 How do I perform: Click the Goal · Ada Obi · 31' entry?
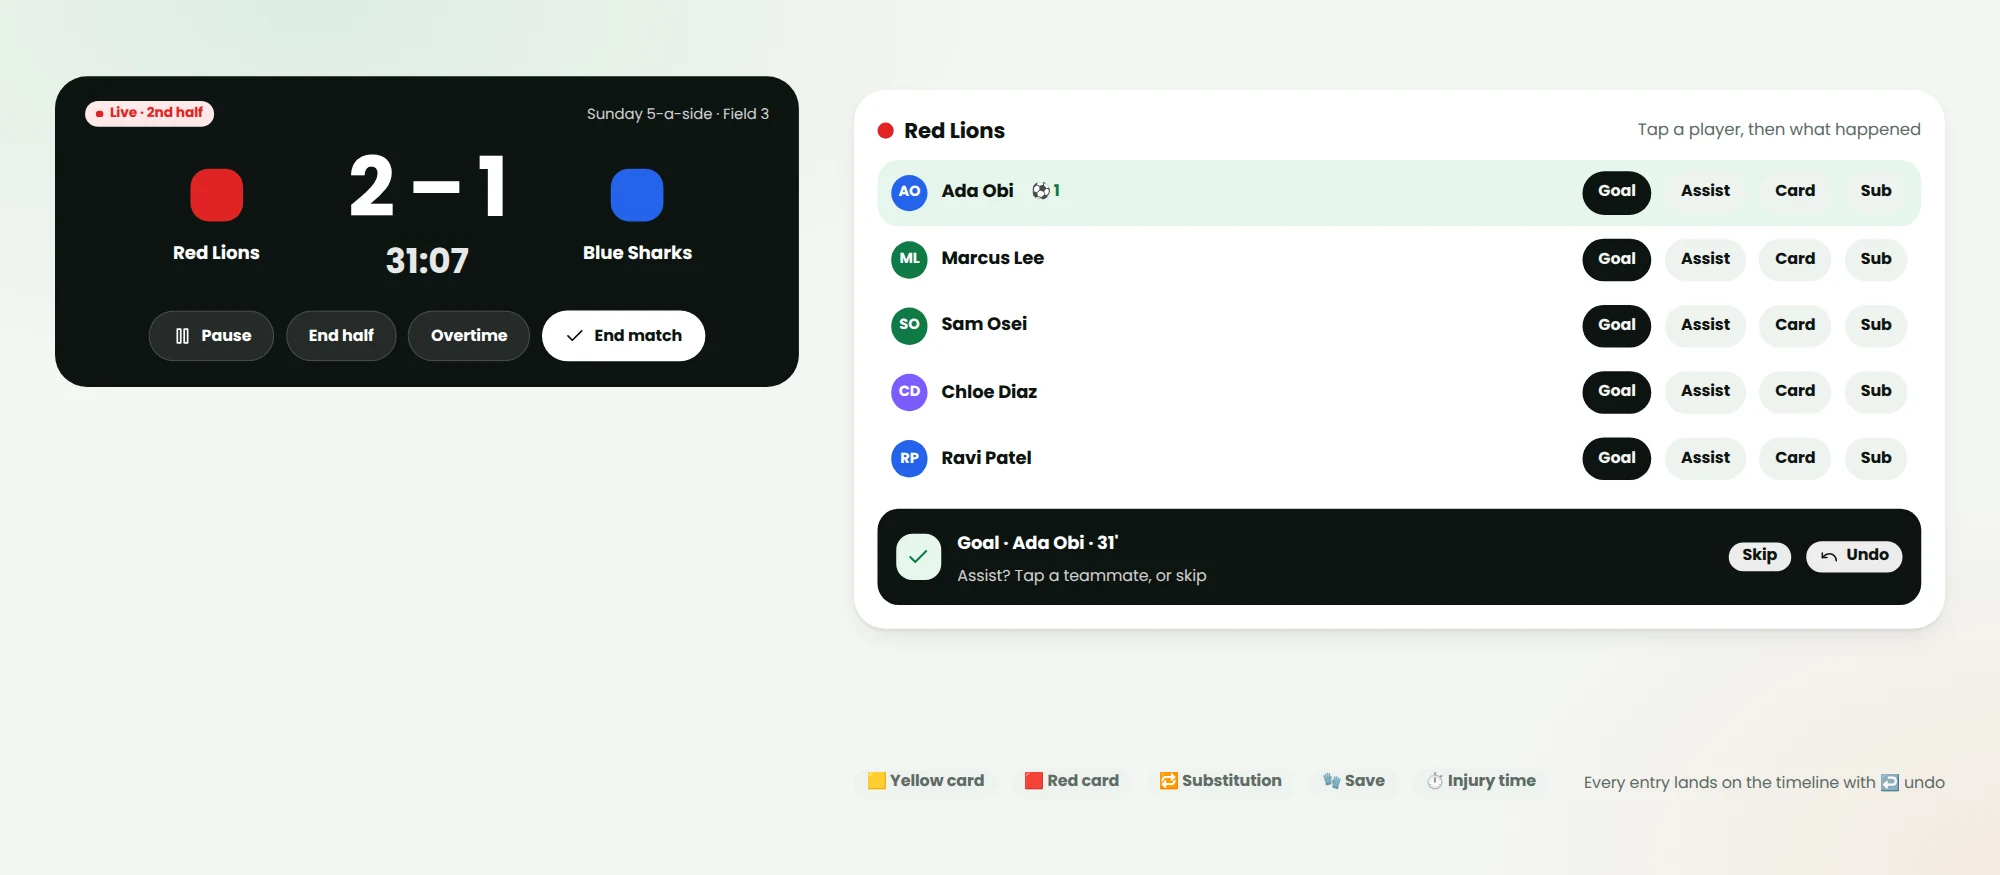coord(1037,543)
